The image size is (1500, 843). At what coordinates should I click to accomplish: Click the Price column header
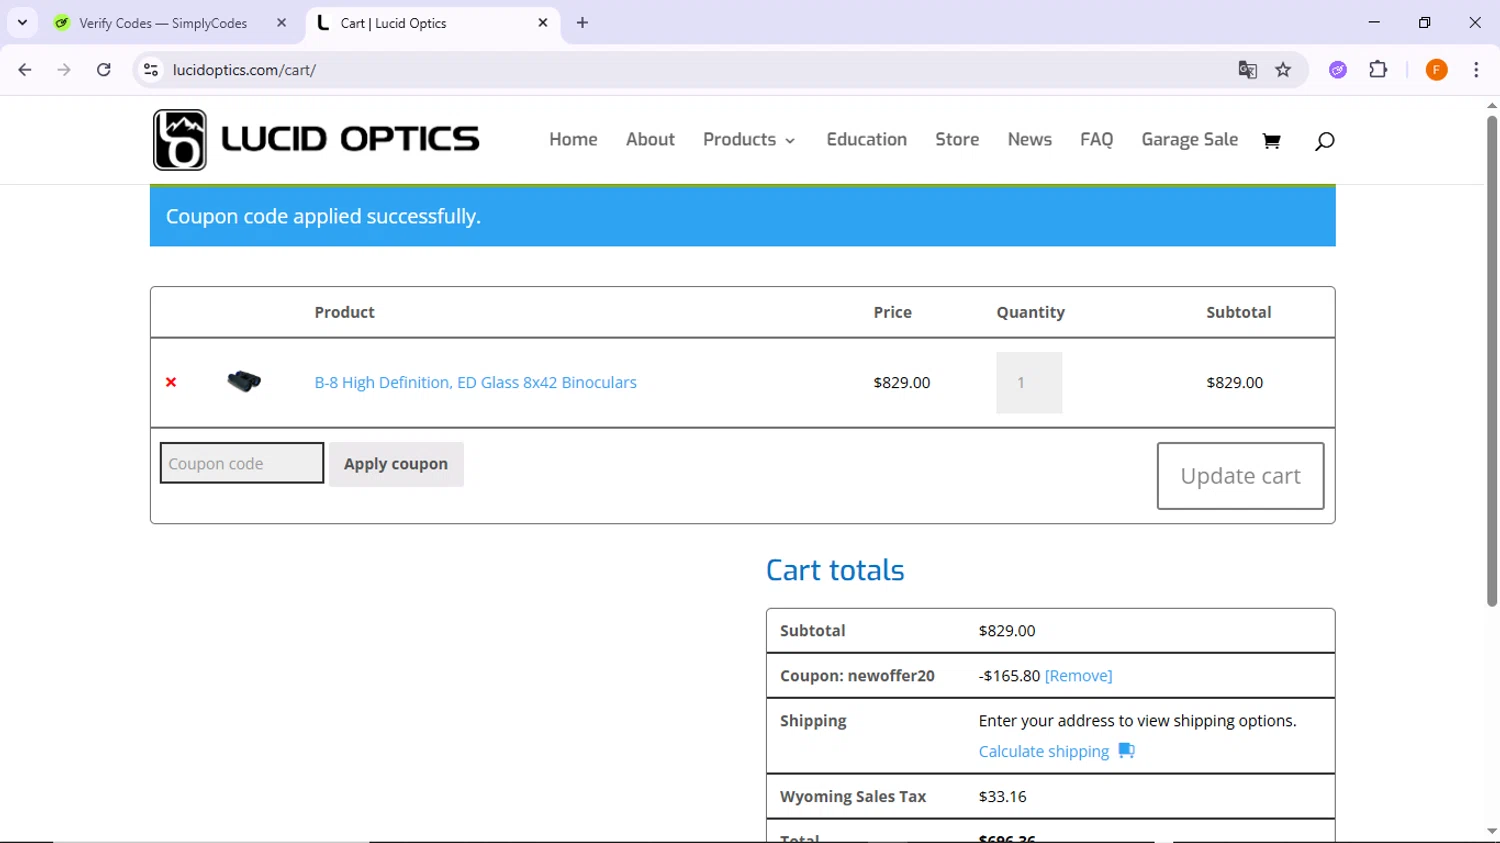[x=892, y=312]
